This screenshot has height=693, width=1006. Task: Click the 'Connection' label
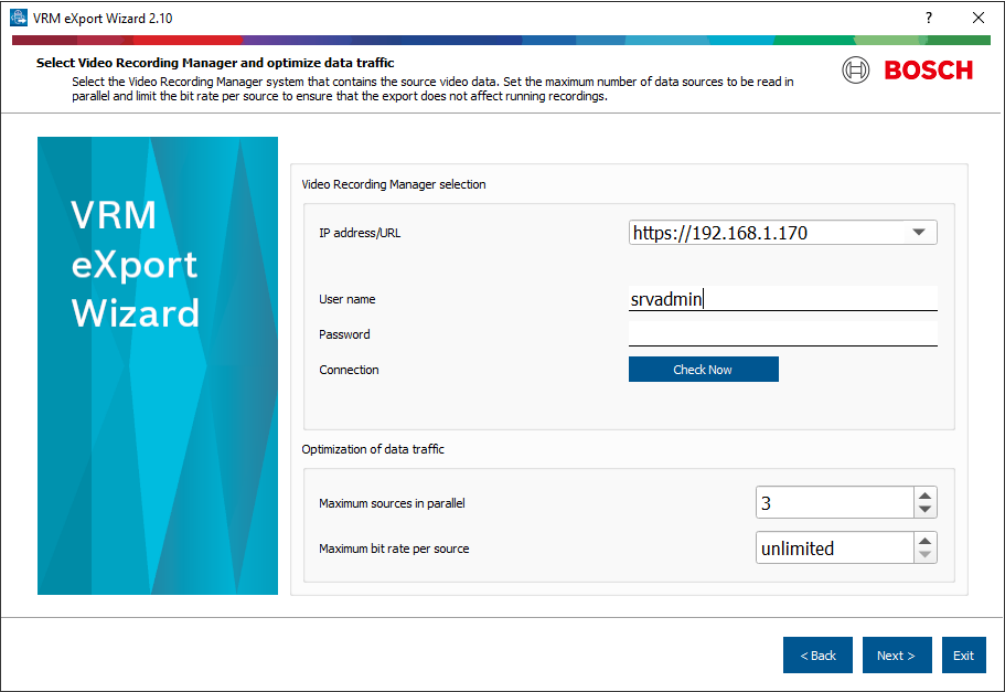click(x=349, y=370)
